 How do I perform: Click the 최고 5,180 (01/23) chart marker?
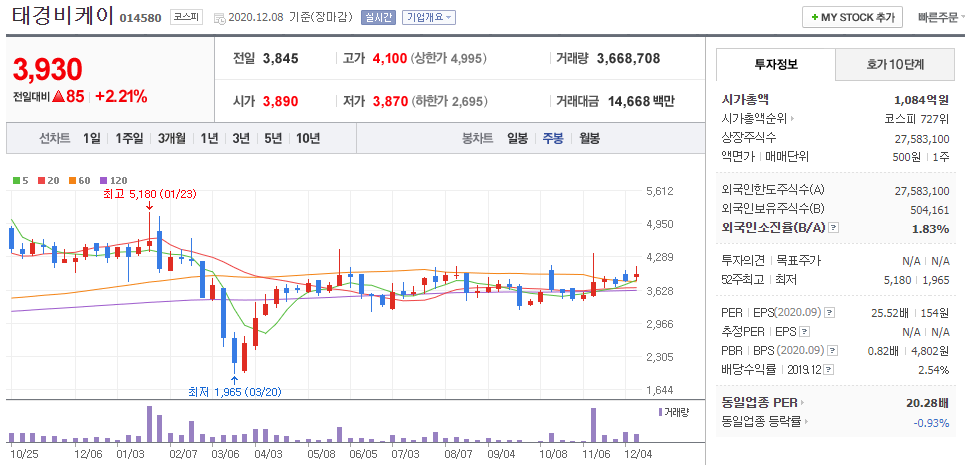coord(149,194)
